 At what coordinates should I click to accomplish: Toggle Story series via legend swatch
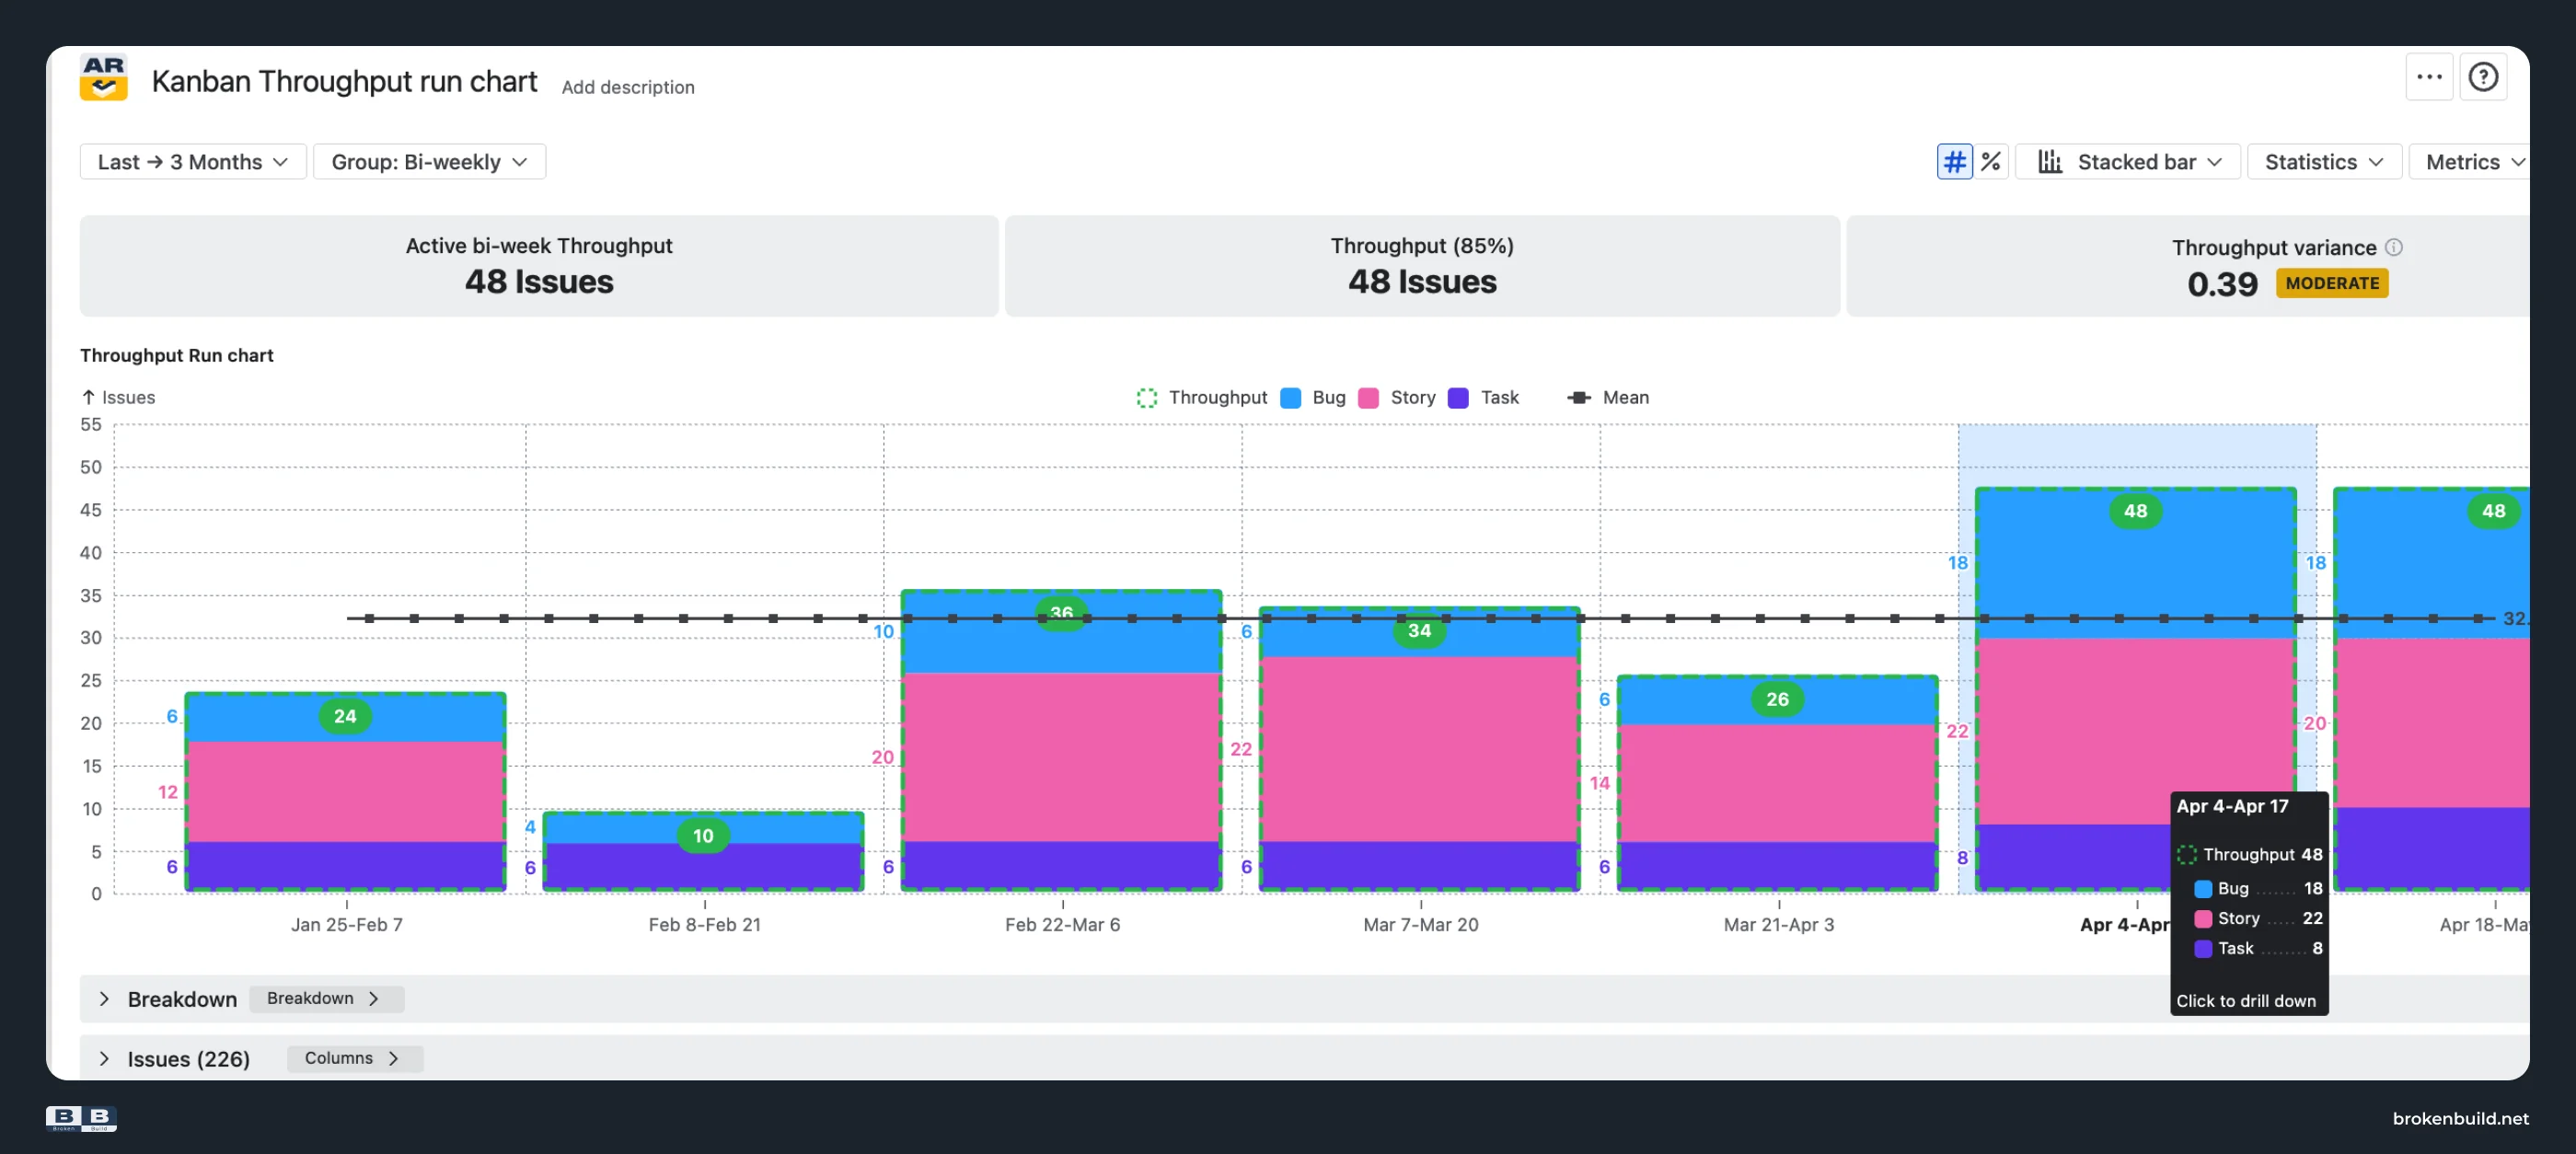coord(1368,398)
